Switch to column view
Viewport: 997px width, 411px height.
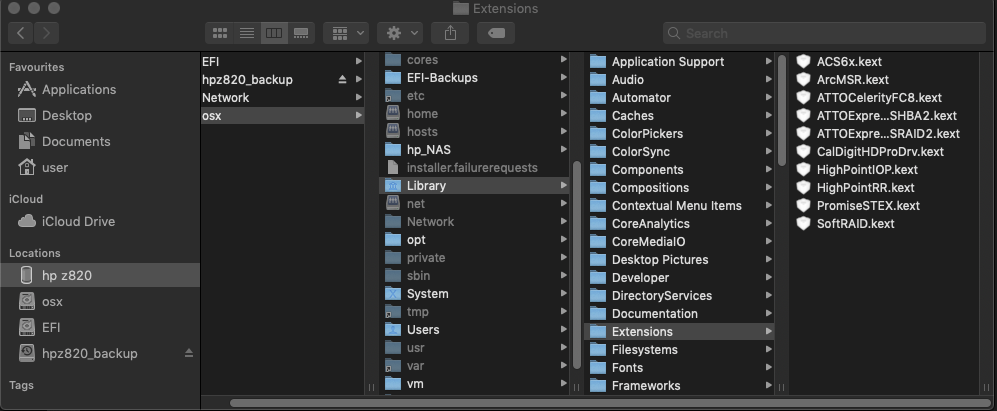click(274, 33)
